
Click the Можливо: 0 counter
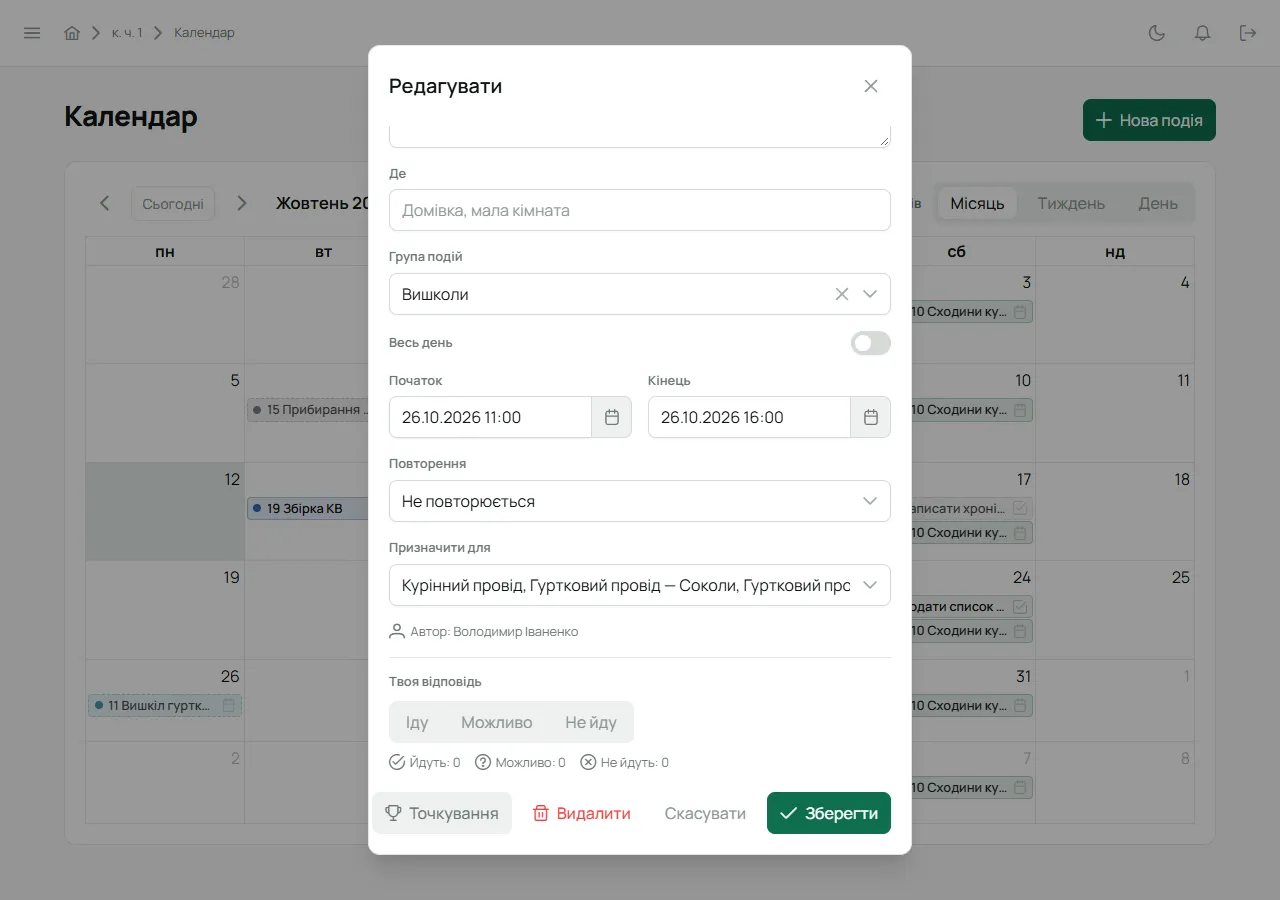coord(520,762)
